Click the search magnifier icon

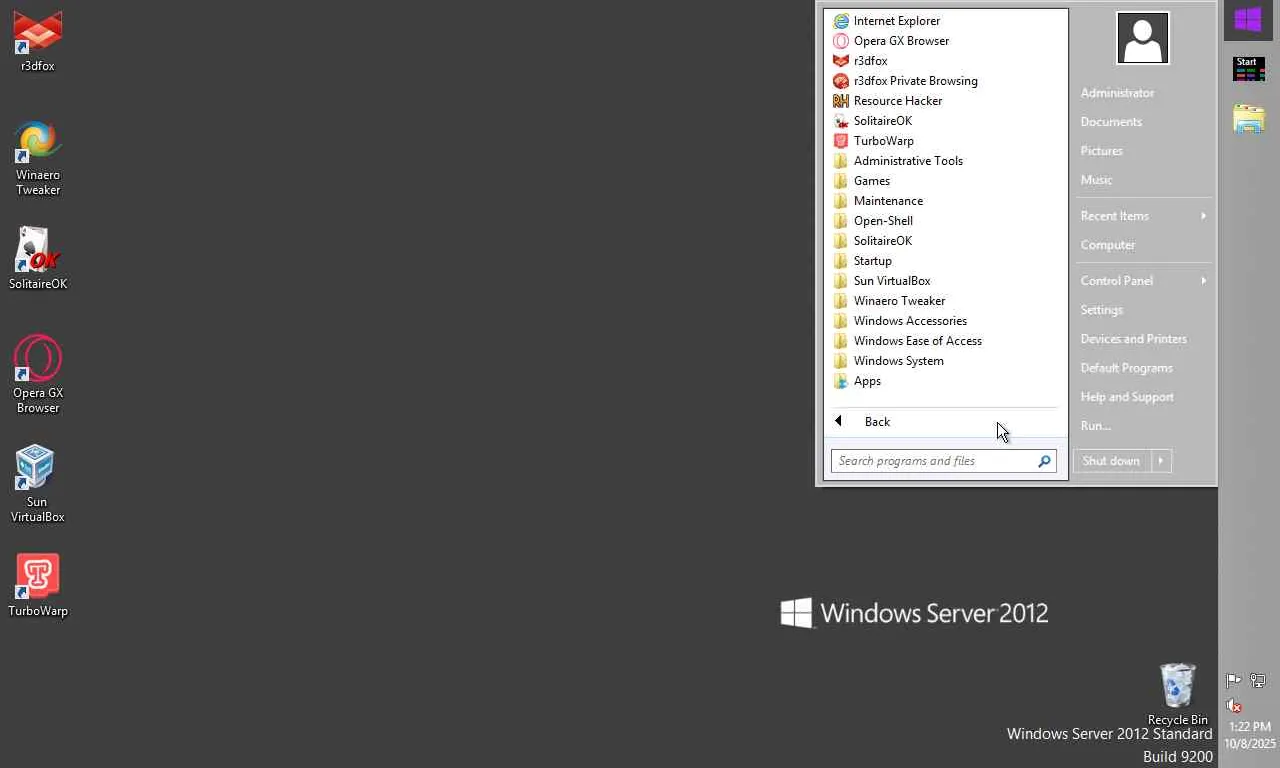[1044, 461]
